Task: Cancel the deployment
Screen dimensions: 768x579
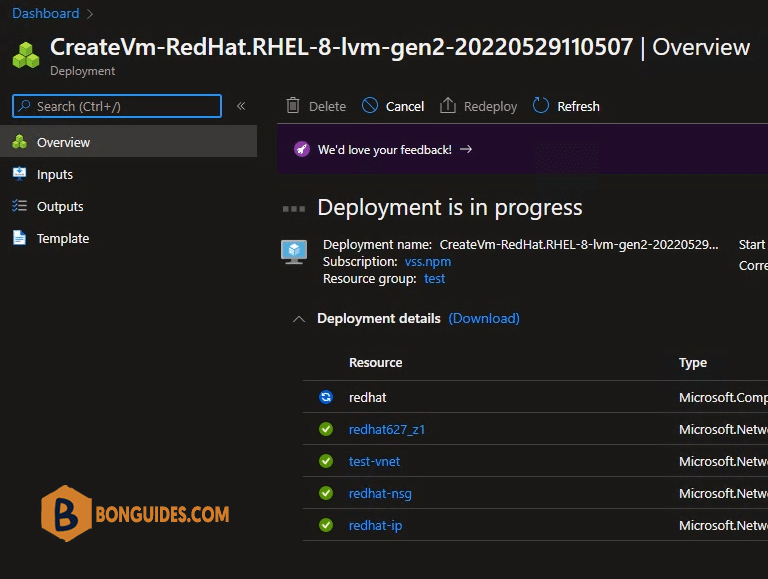Action: tap(405, 106)
